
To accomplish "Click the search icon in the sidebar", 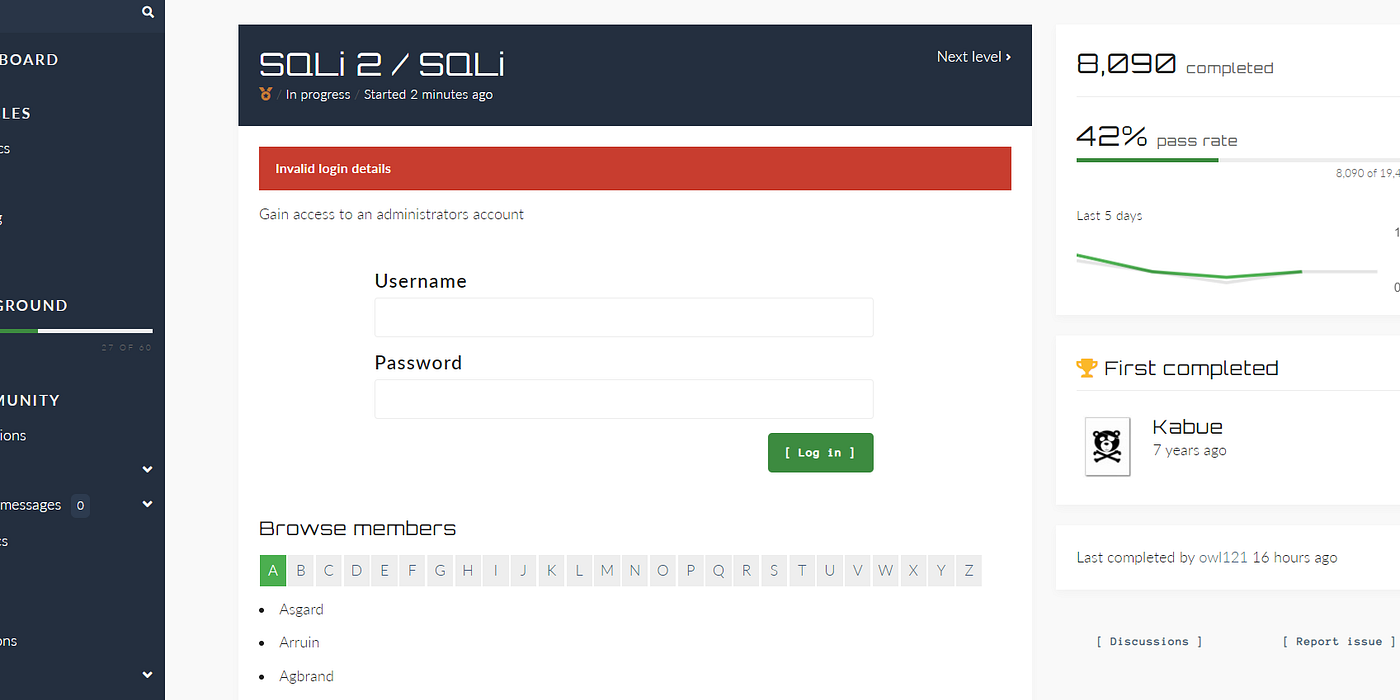I will [147, 12].
